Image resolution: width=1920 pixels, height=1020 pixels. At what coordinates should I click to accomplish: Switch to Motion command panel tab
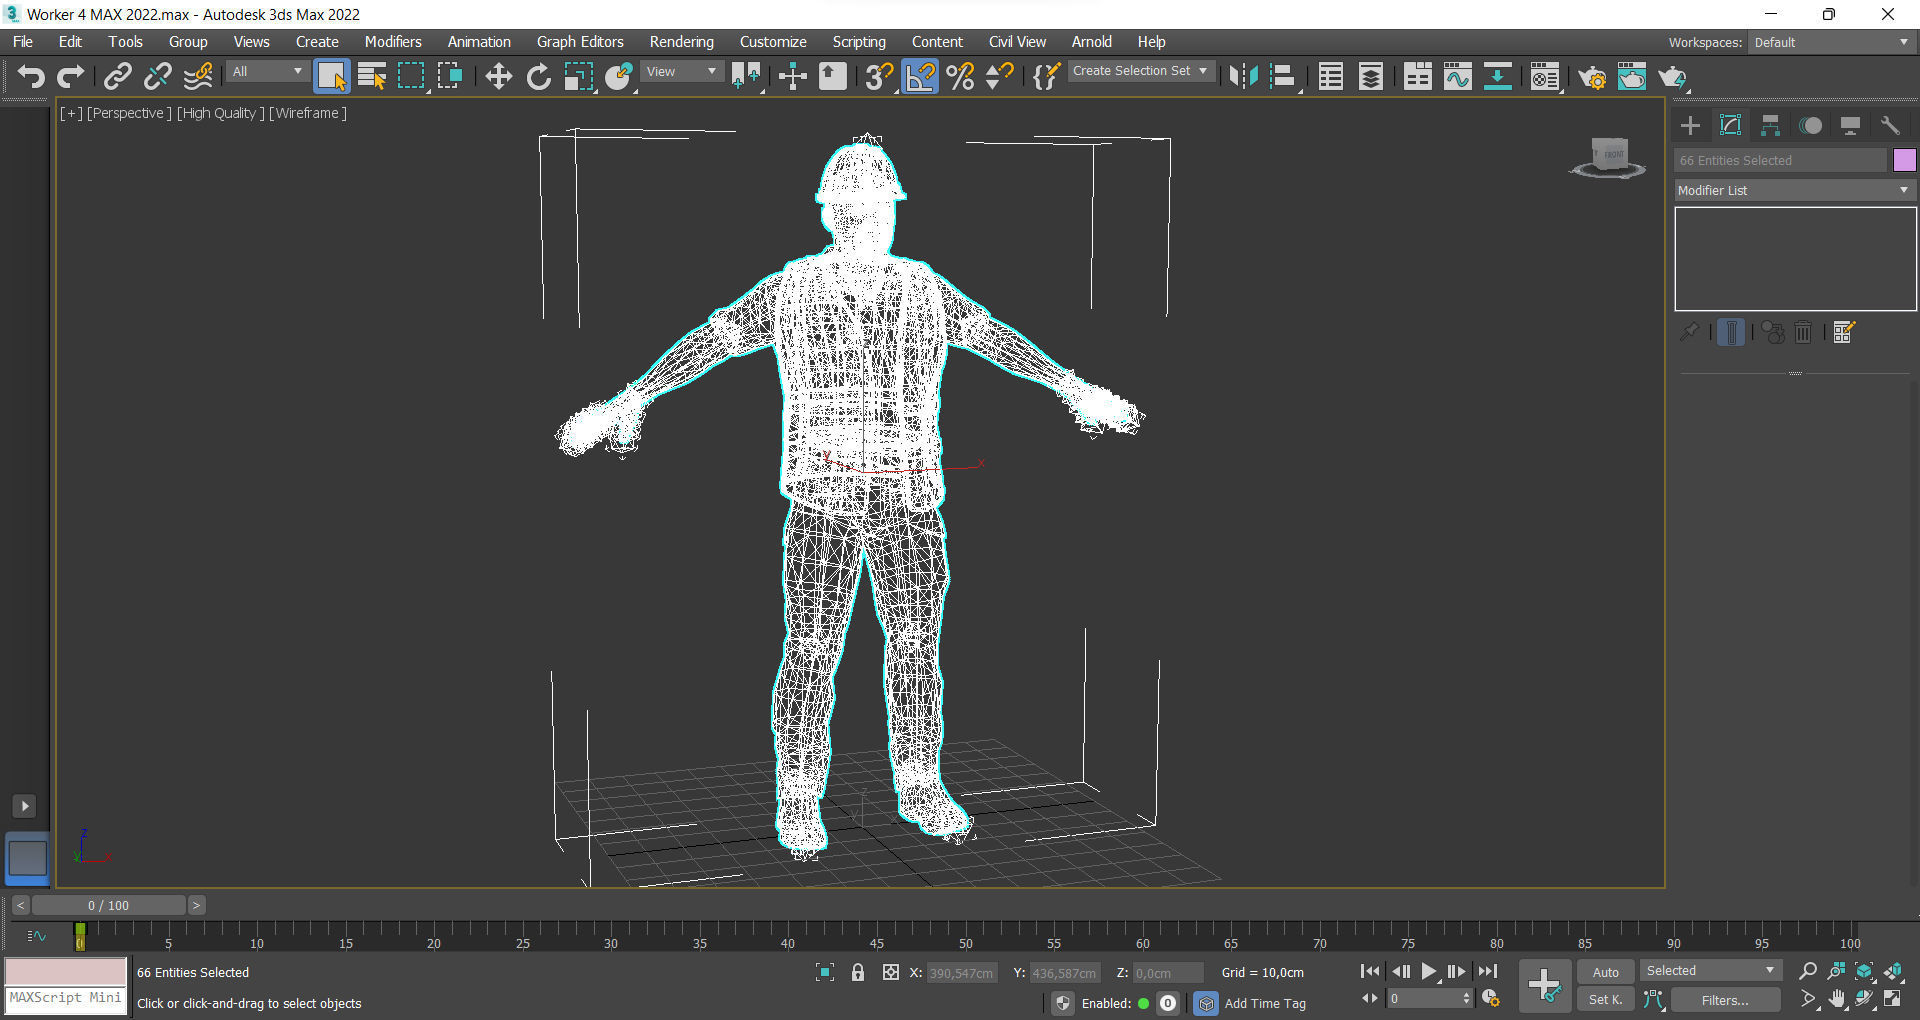click(1810, 125)
